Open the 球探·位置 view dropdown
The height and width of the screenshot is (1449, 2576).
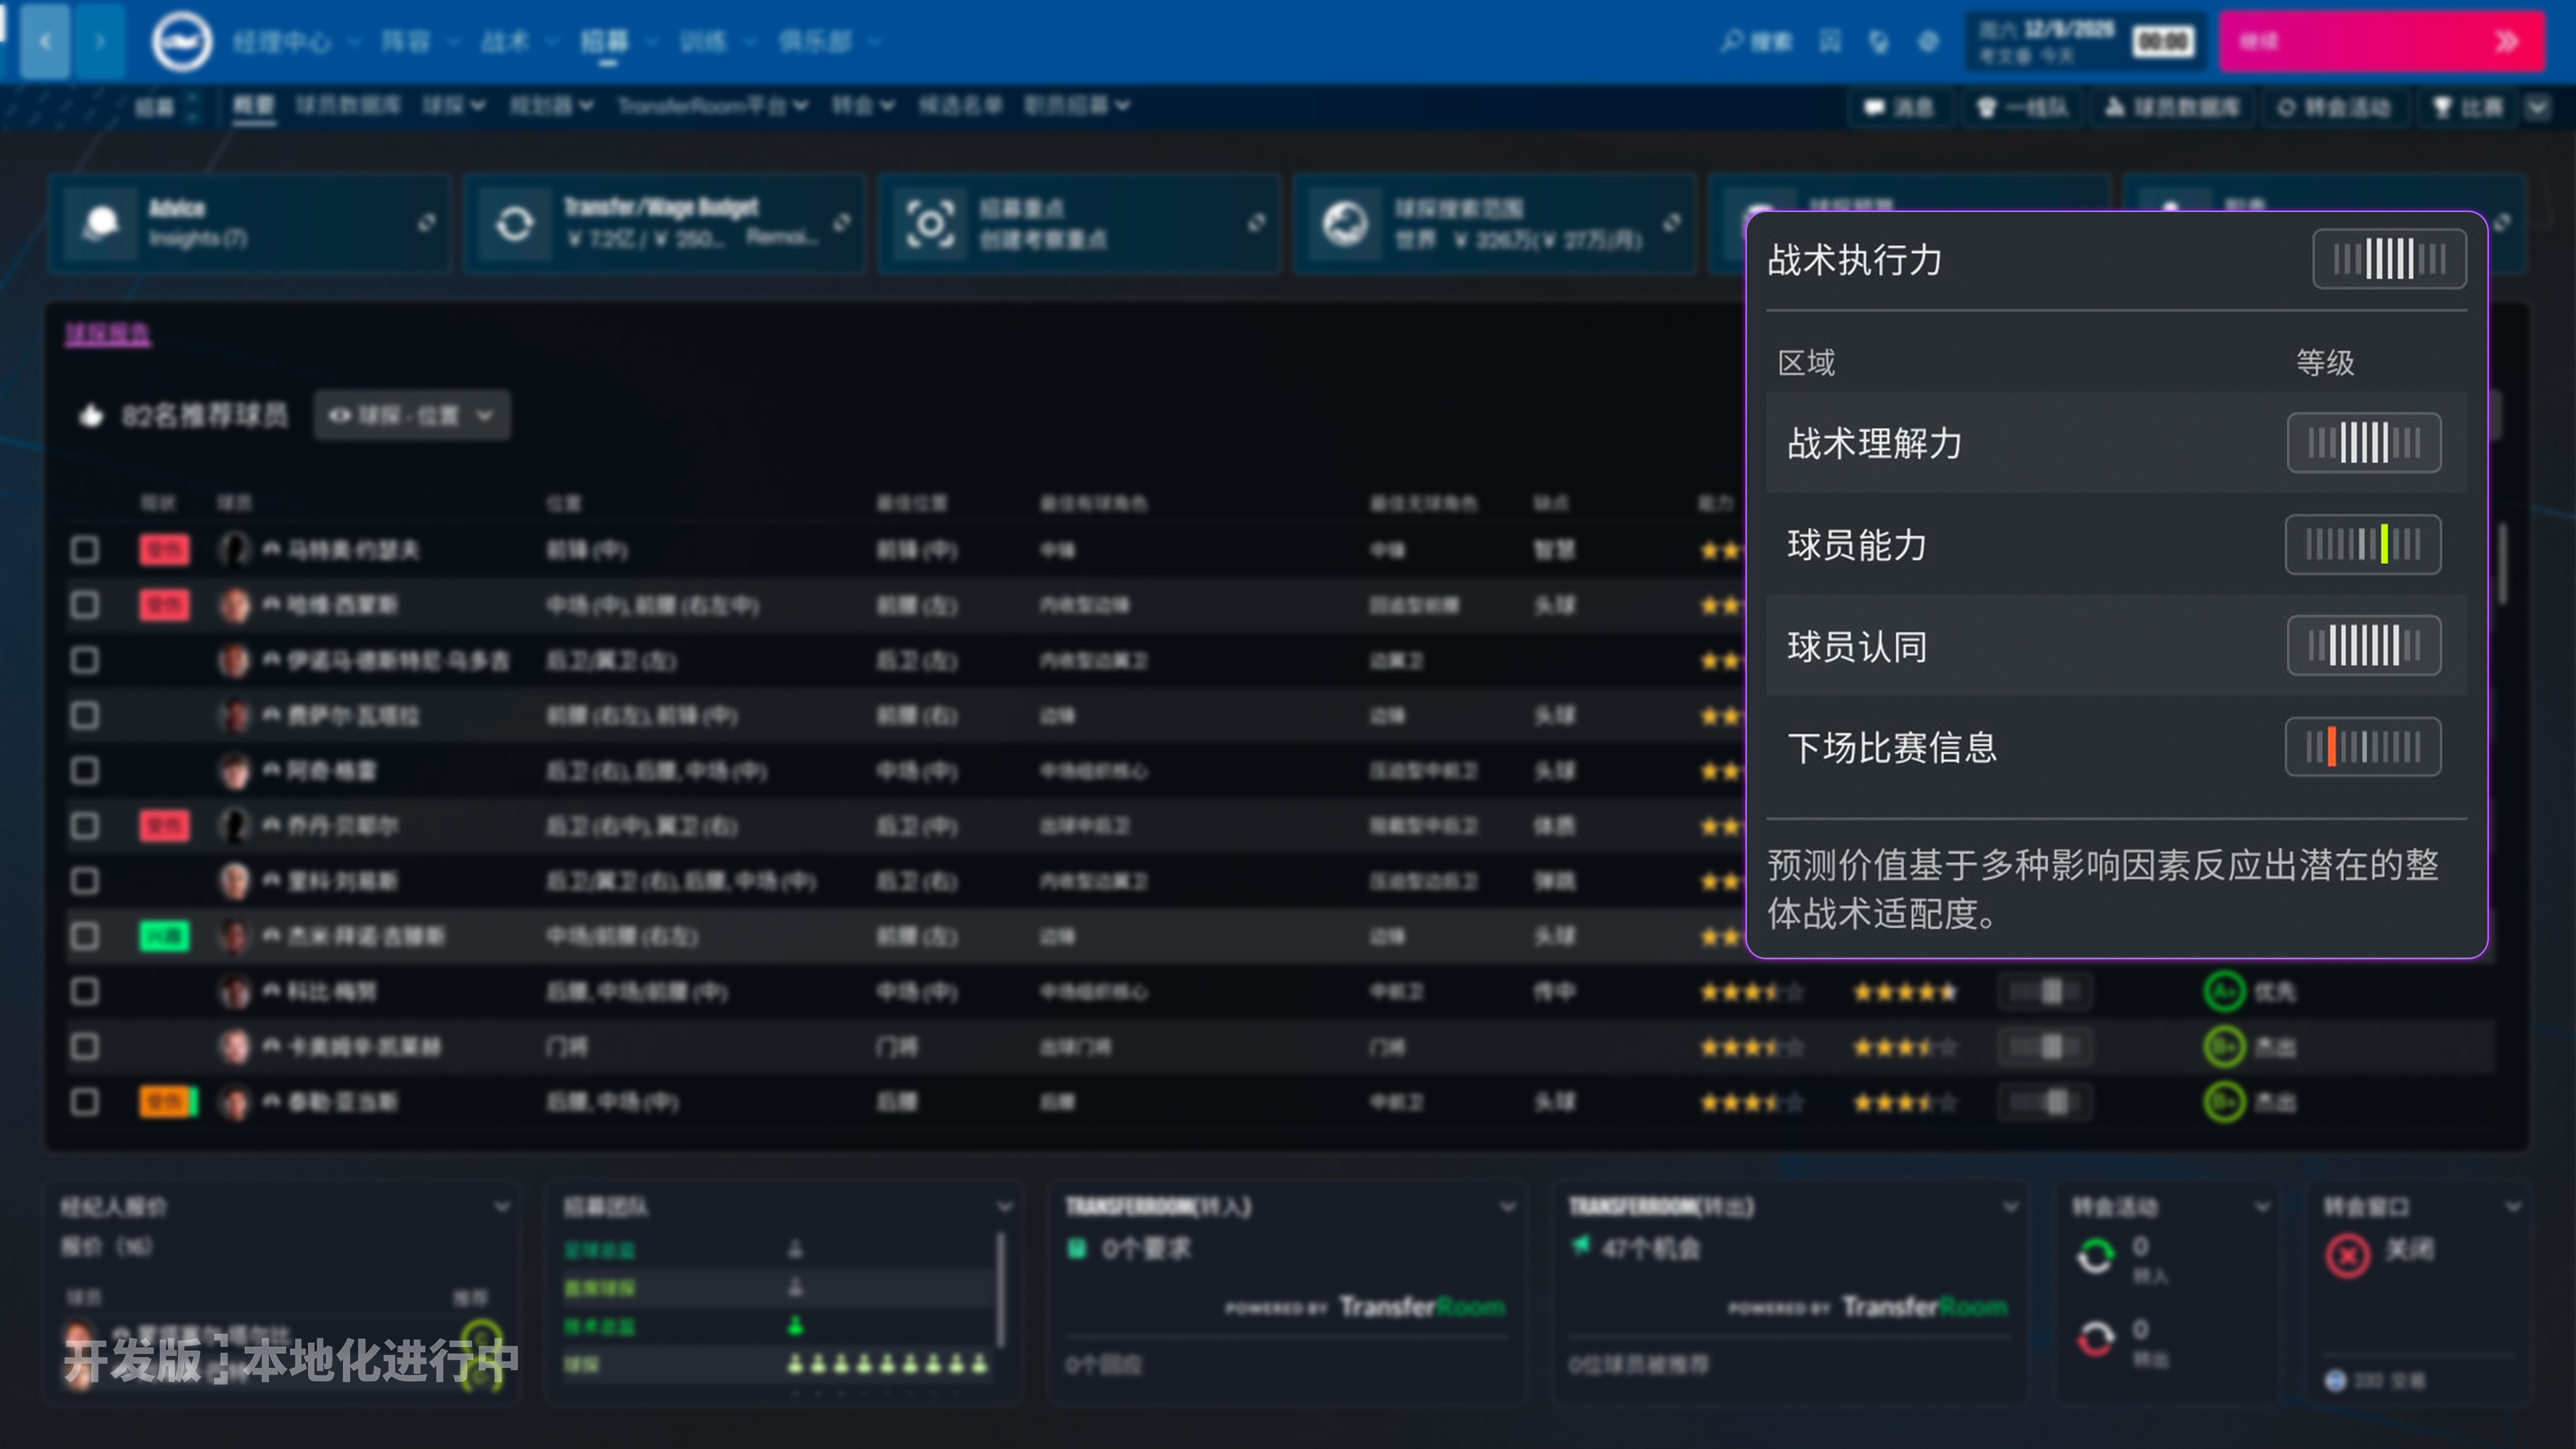(412, 415)
